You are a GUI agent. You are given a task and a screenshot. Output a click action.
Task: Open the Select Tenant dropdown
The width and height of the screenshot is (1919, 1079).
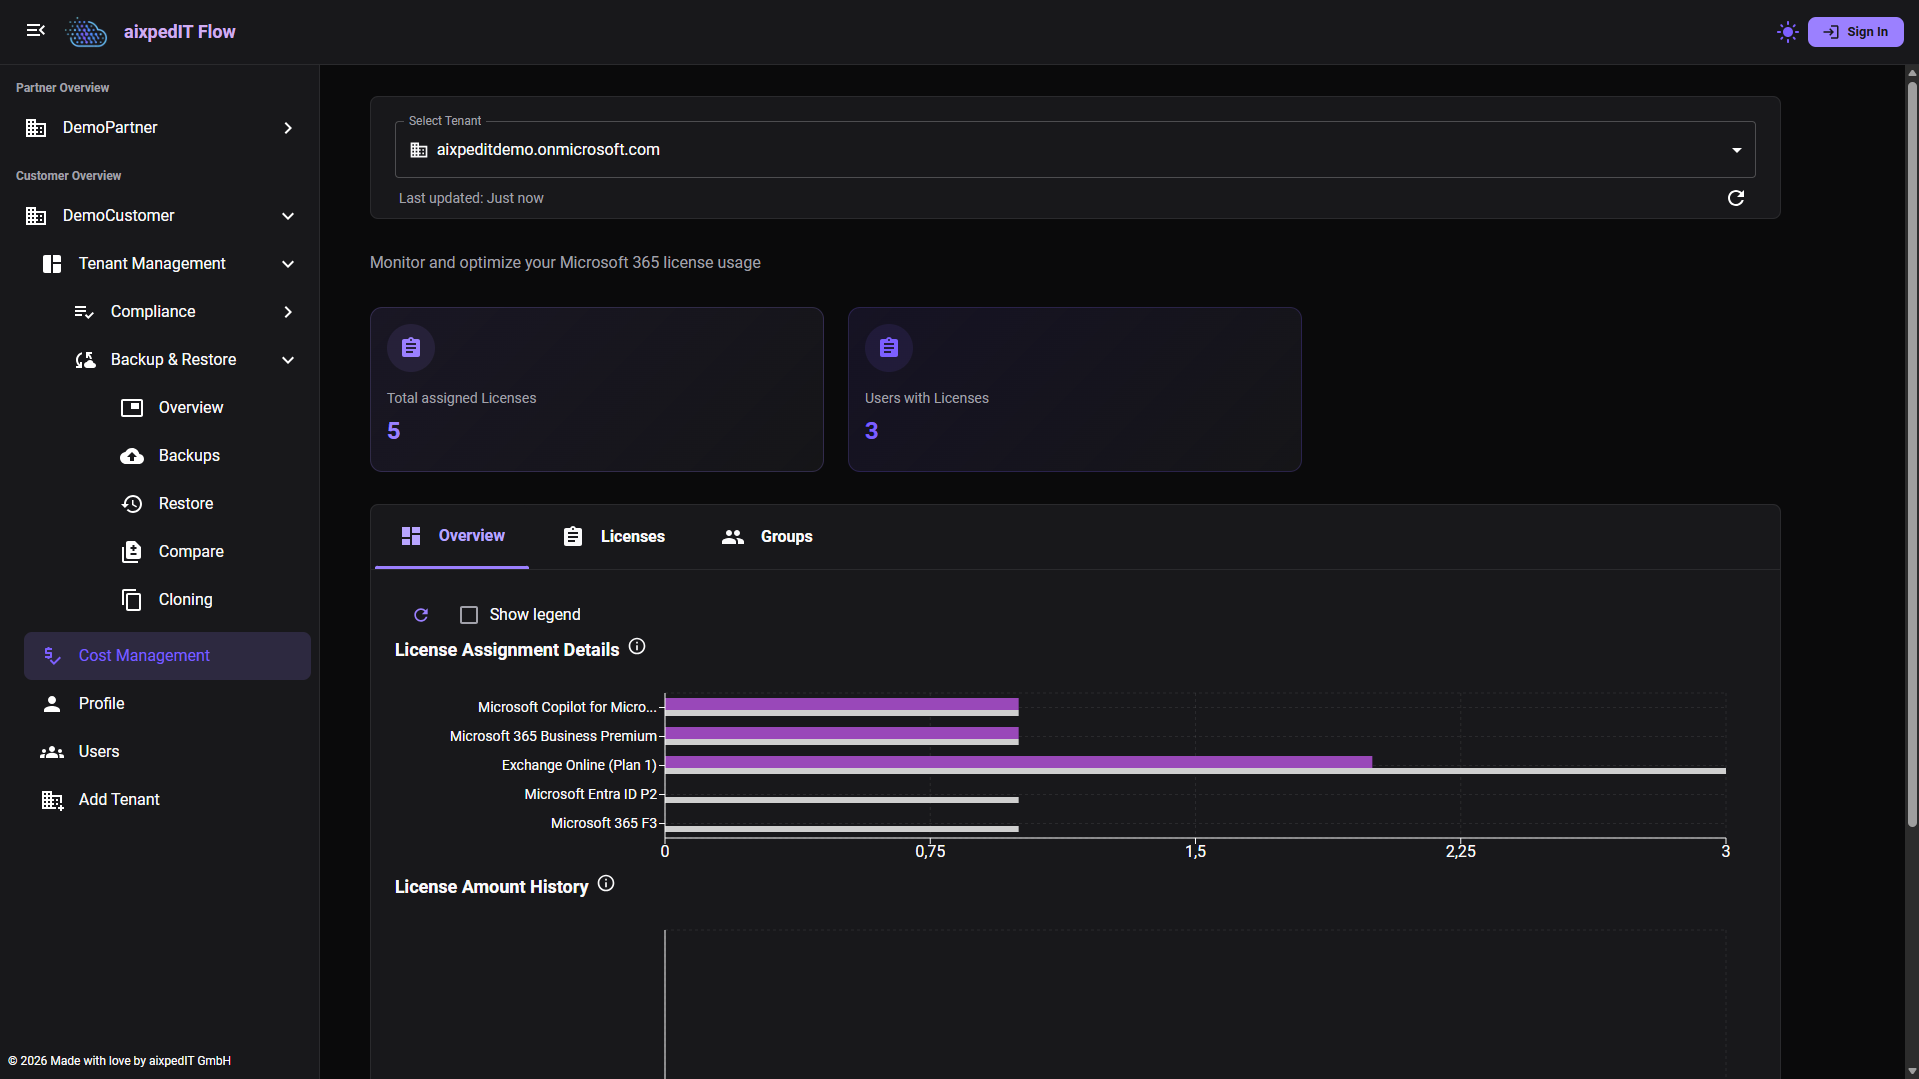(1075, 150)
